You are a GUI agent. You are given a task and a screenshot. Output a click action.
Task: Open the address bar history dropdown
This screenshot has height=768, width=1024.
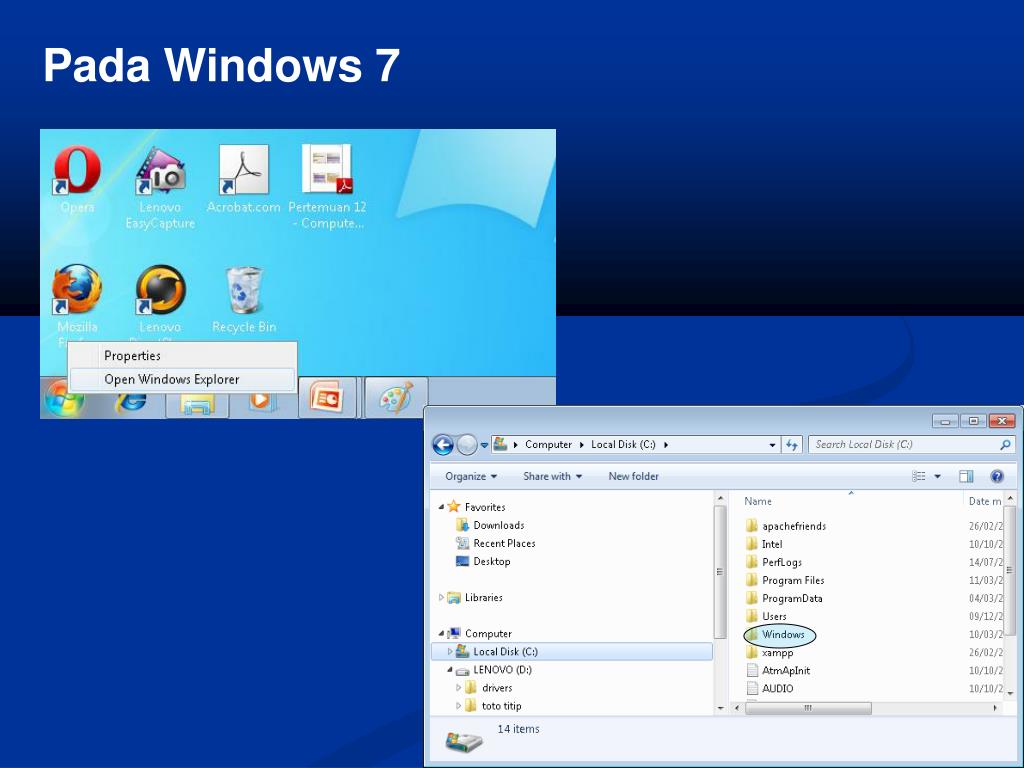click(773, 445)
